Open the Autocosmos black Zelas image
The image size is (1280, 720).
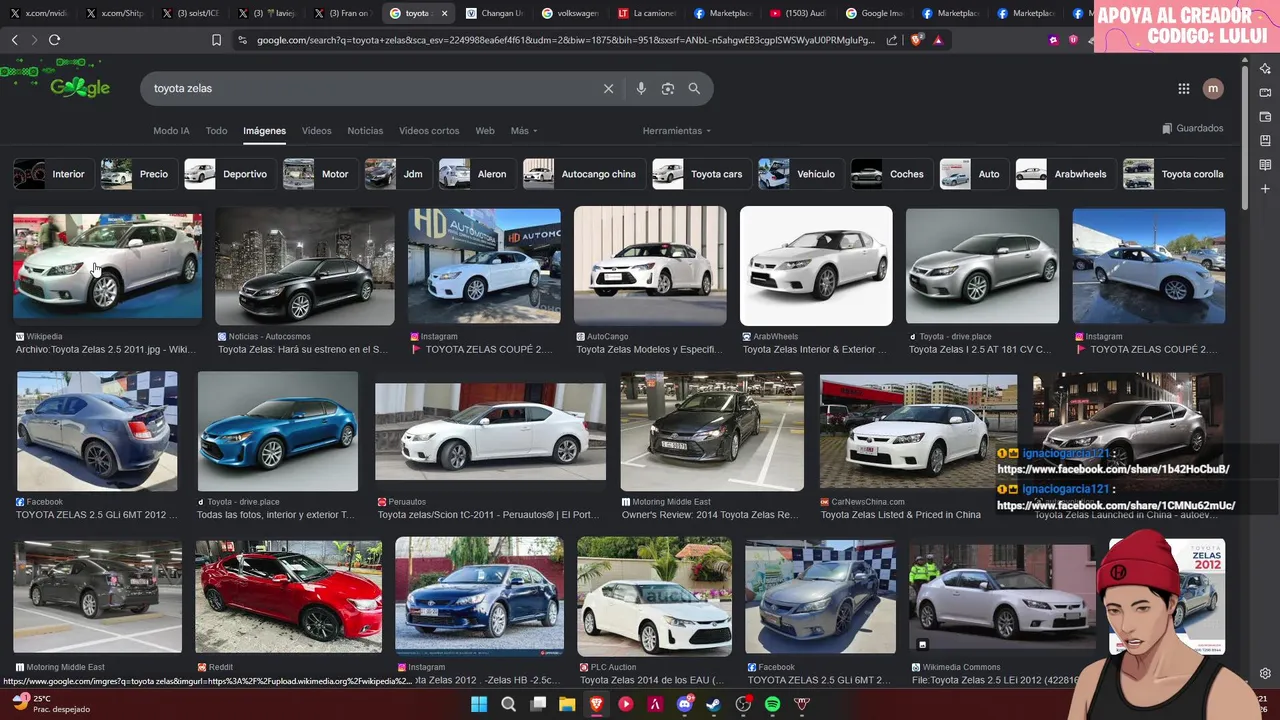(x=305, y=266)
